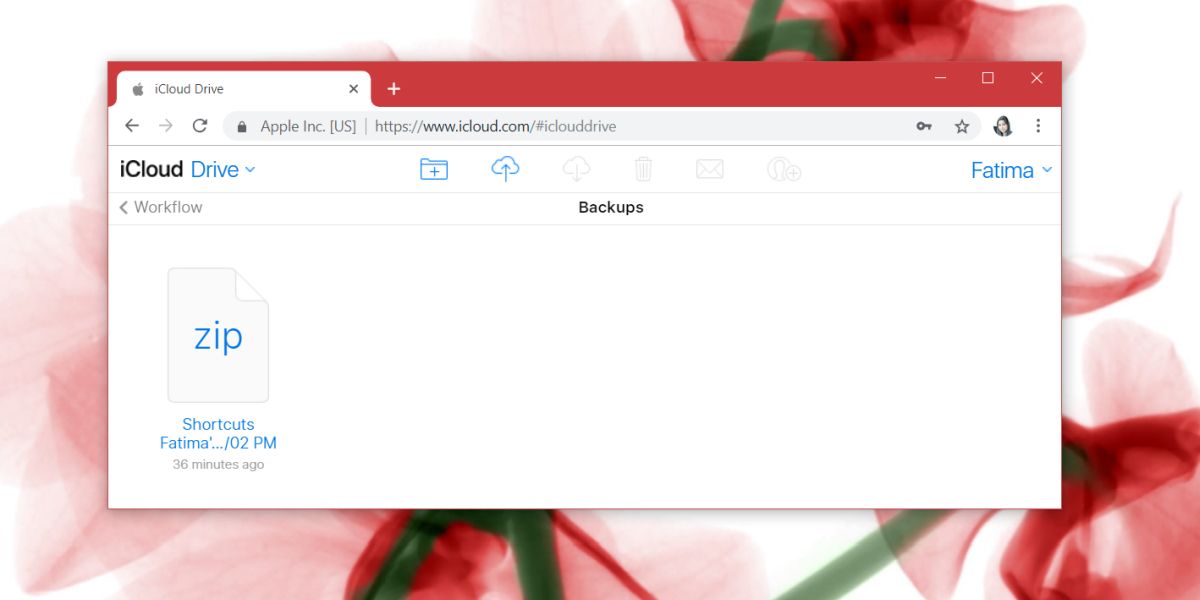
Task: Click the '36 minutes ago' timestamp
Action: 218,464
